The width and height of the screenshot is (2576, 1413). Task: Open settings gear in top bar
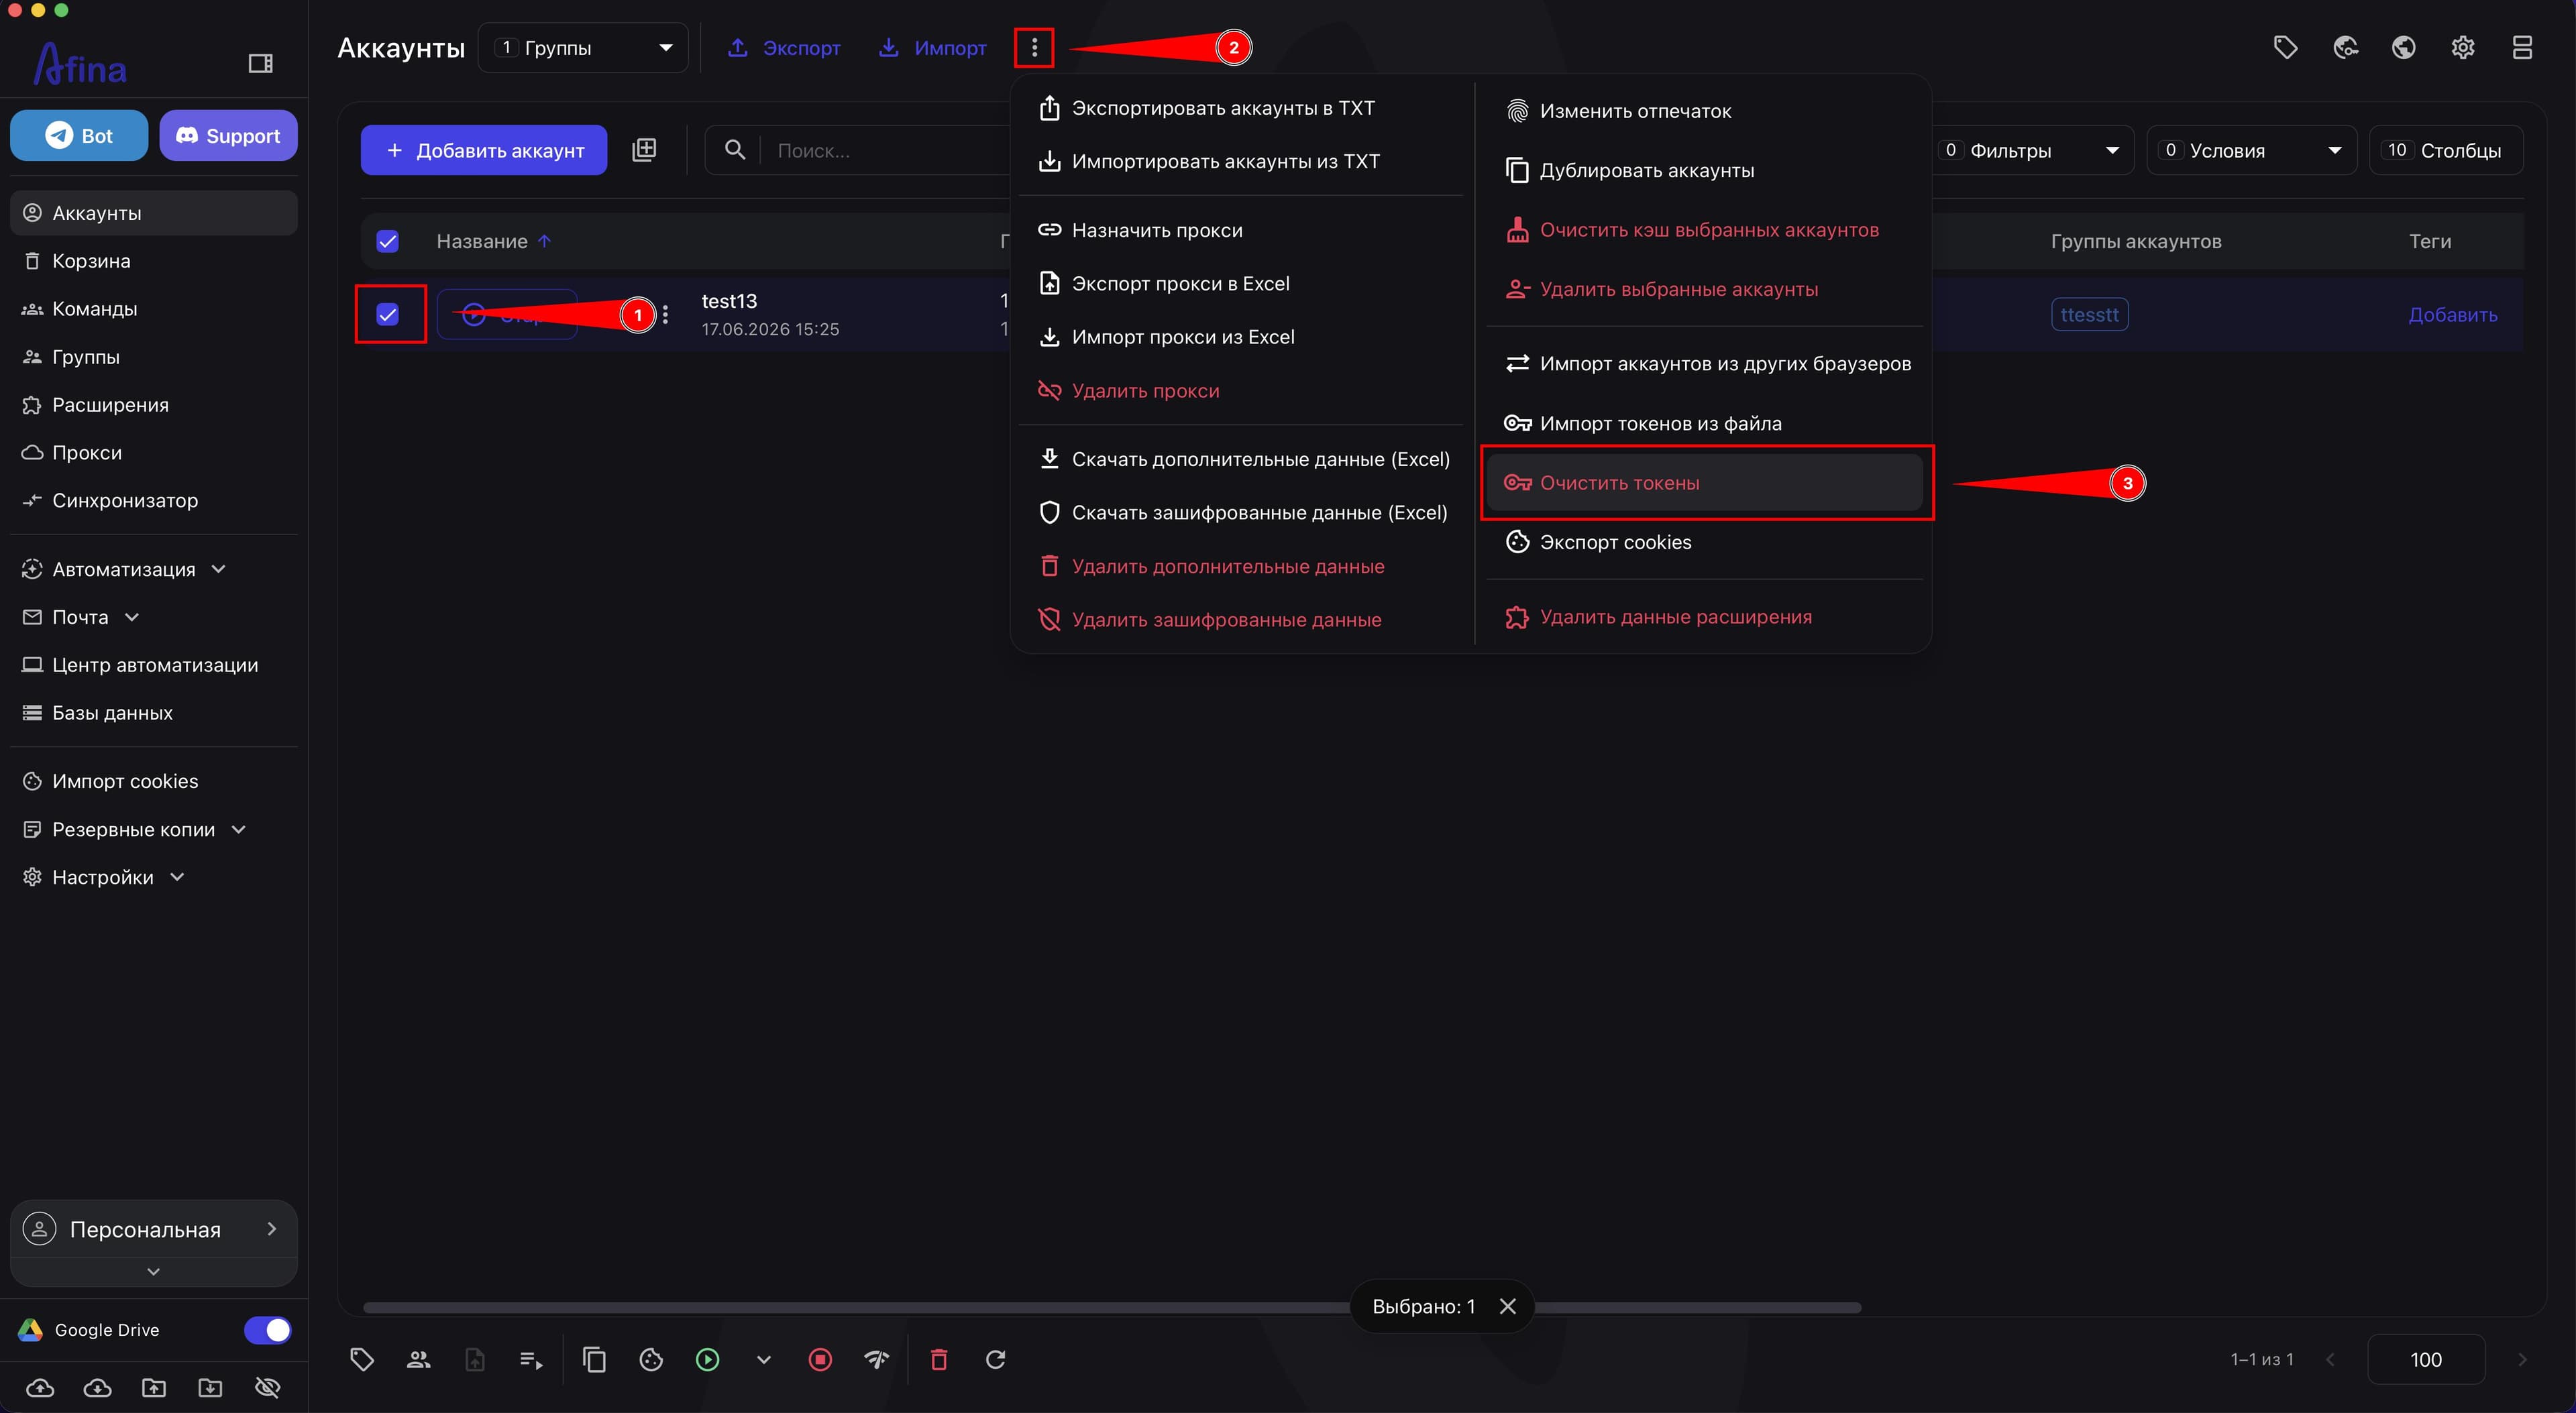[x=2463, y=47]
